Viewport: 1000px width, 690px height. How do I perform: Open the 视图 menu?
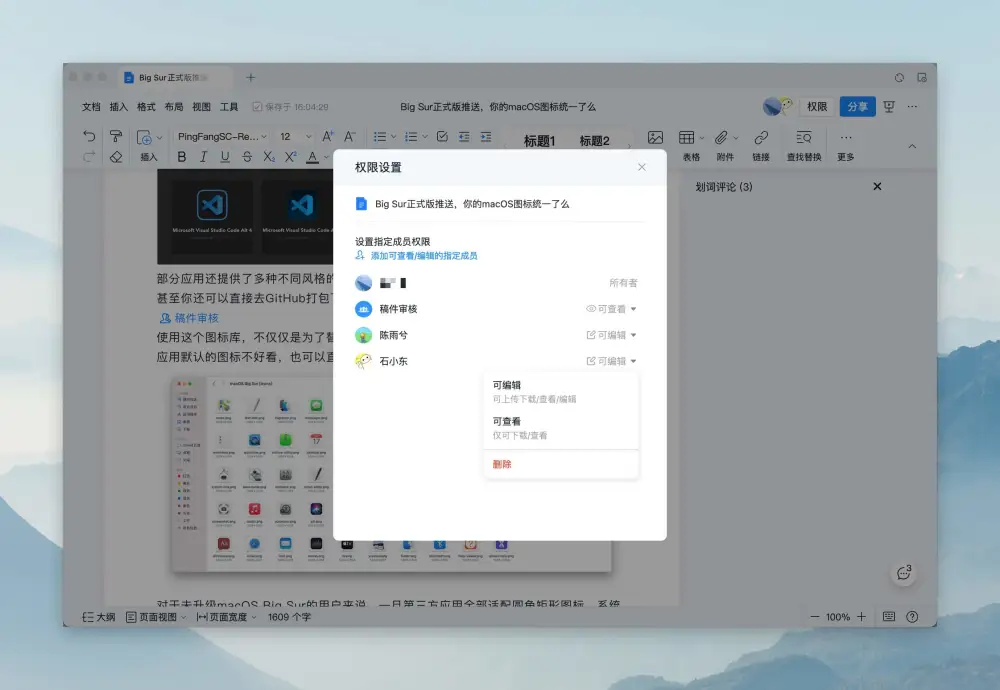tap(202, 106)
